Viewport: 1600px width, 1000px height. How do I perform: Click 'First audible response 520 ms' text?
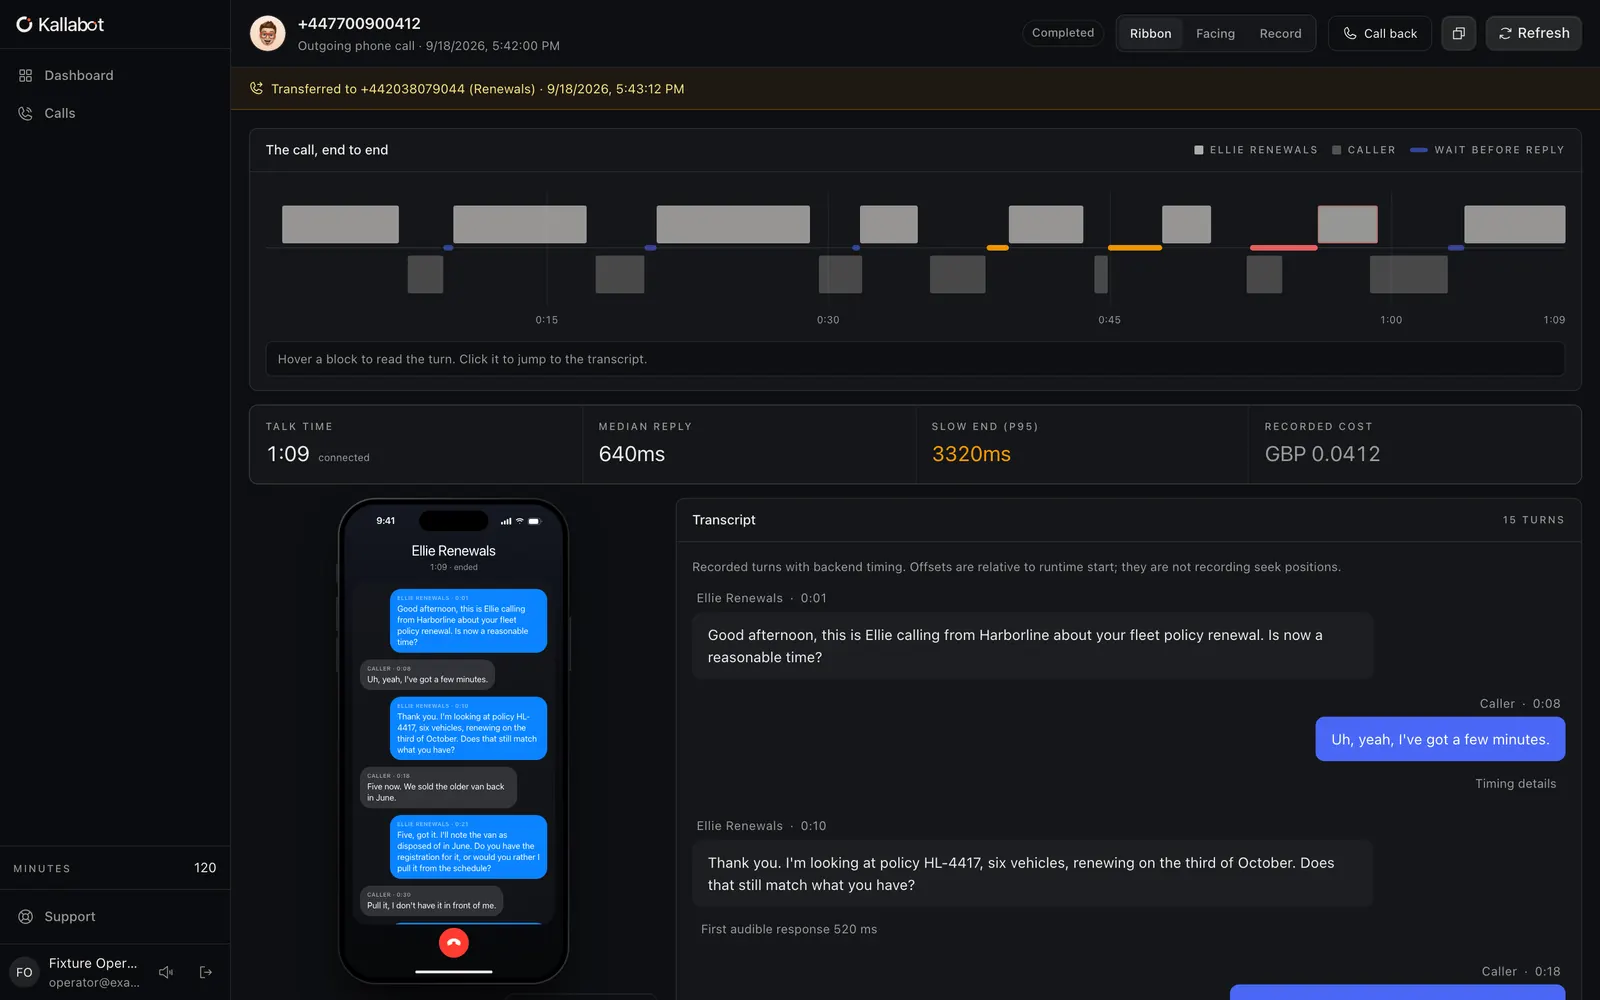(x=789, y=929)
